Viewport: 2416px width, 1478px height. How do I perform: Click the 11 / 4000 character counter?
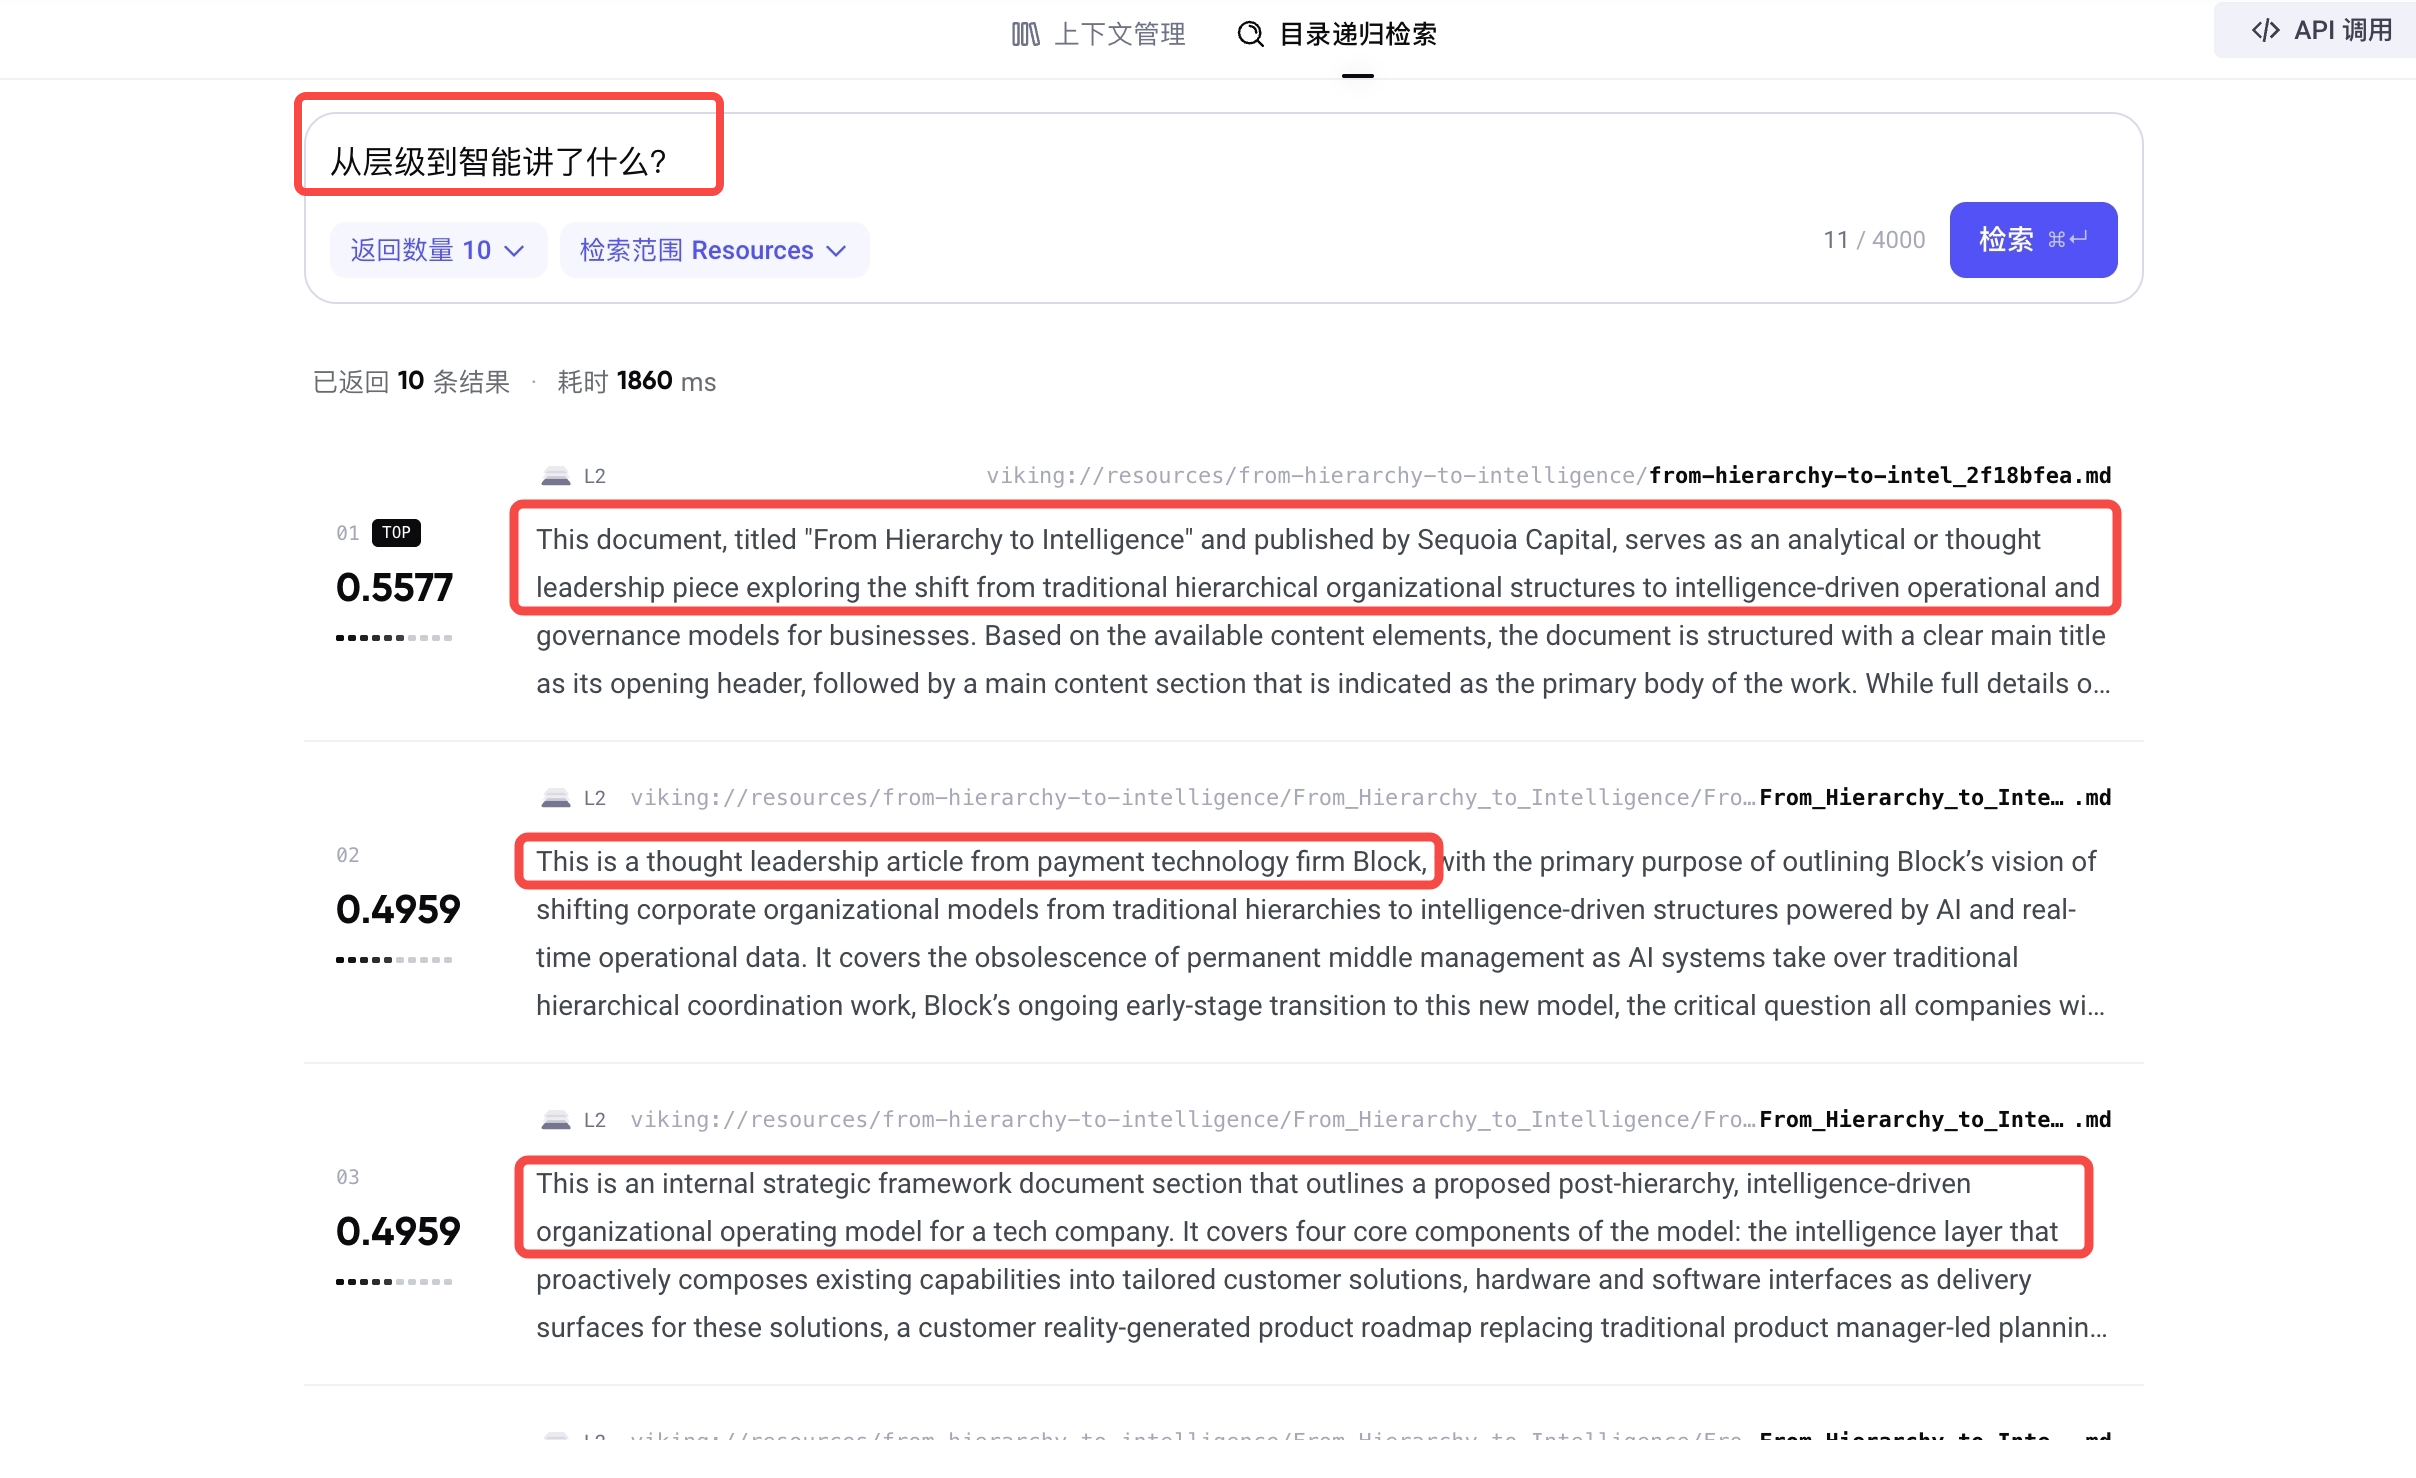1874,240
